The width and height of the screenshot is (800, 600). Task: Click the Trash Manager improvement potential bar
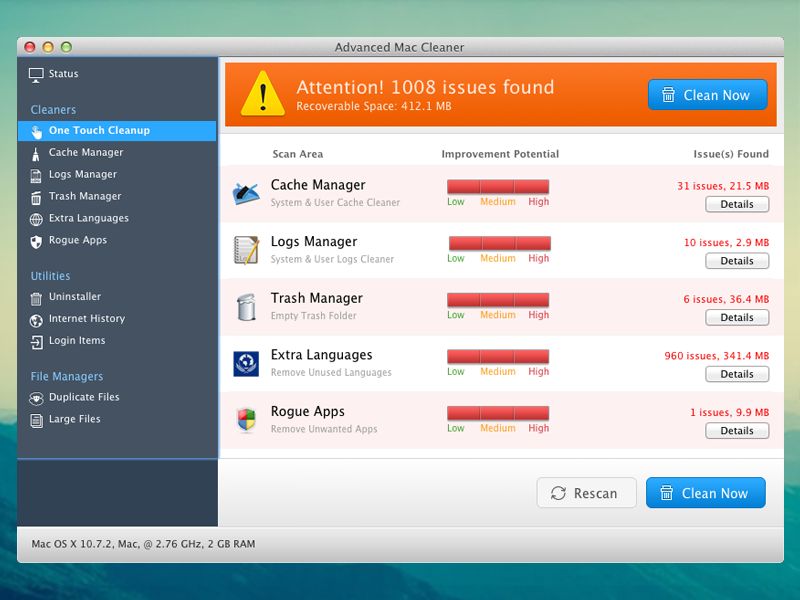click(498, 300)
